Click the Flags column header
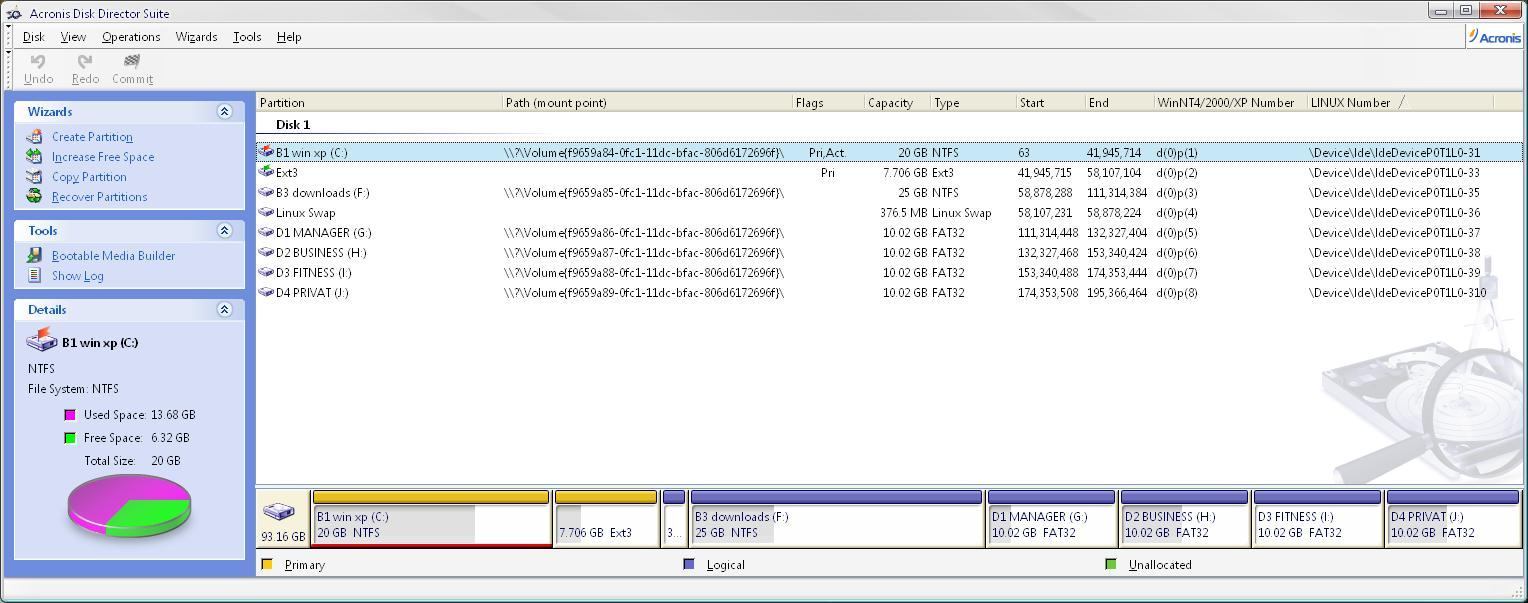The height and width of the screenshot is (603, 1528). coord(828,102)
